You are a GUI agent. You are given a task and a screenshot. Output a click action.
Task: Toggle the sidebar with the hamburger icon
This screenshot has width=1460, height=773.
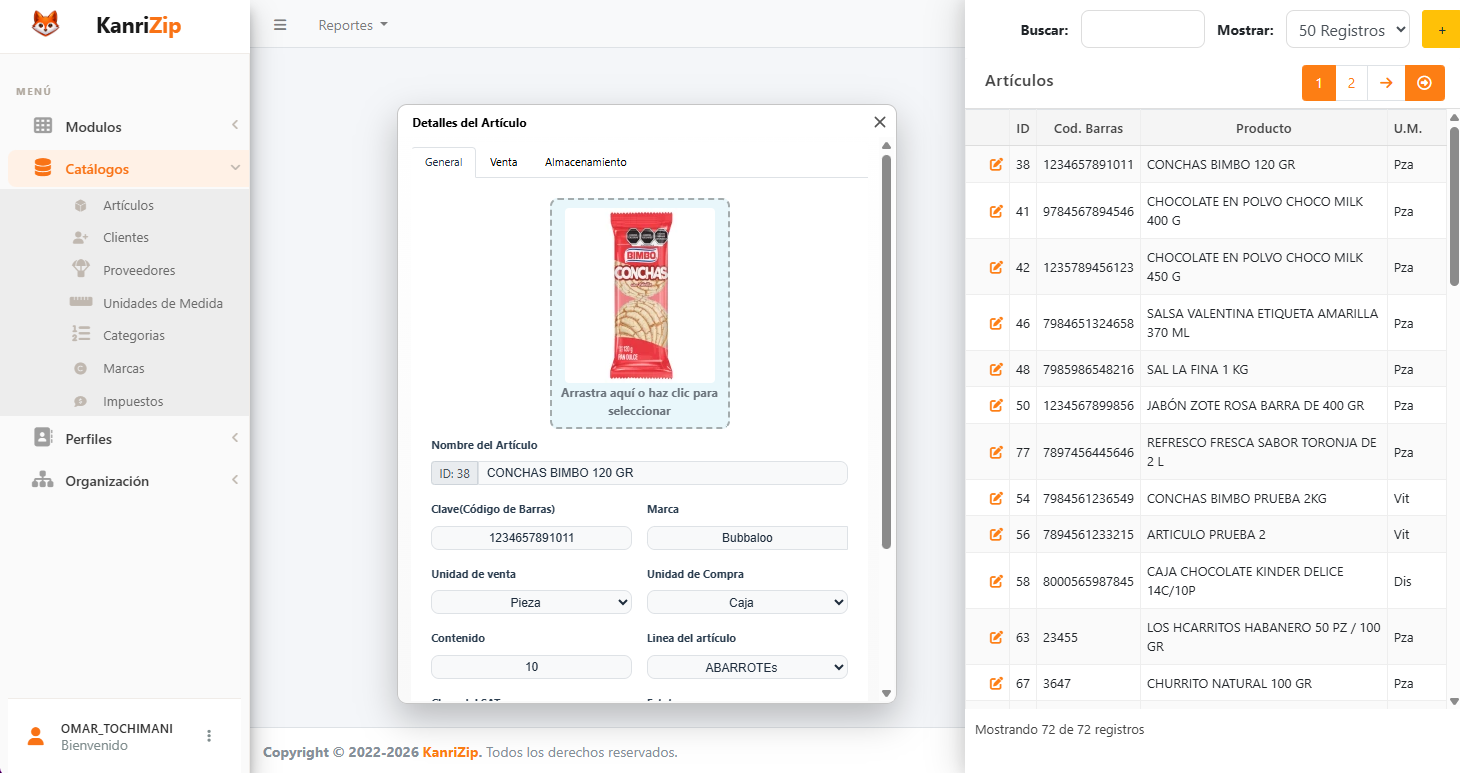tap(280, 25)
